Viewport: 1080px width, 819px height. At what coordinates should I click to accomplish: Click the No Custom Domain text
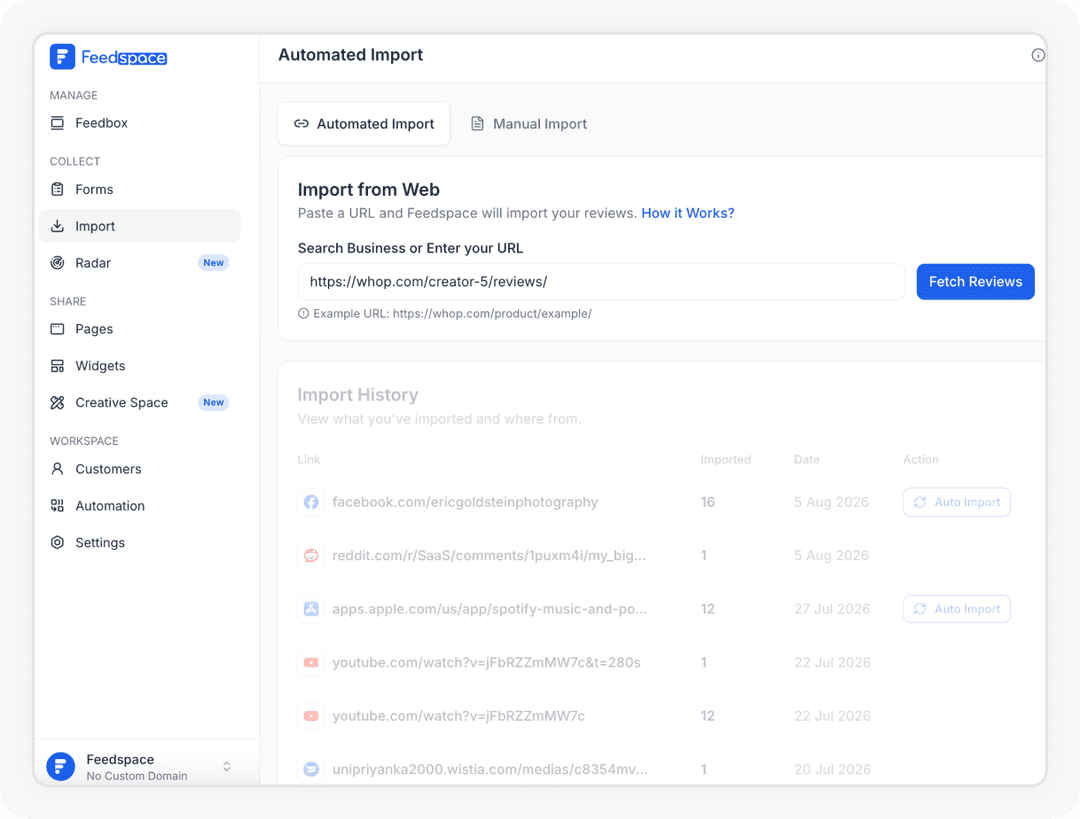136,776
